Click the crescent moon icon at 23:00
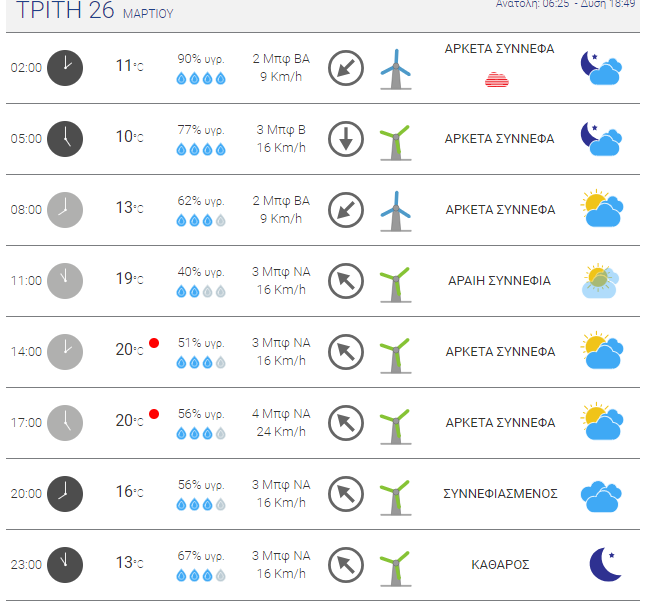This screenshot has height=605, width=653. pos(605,565)
